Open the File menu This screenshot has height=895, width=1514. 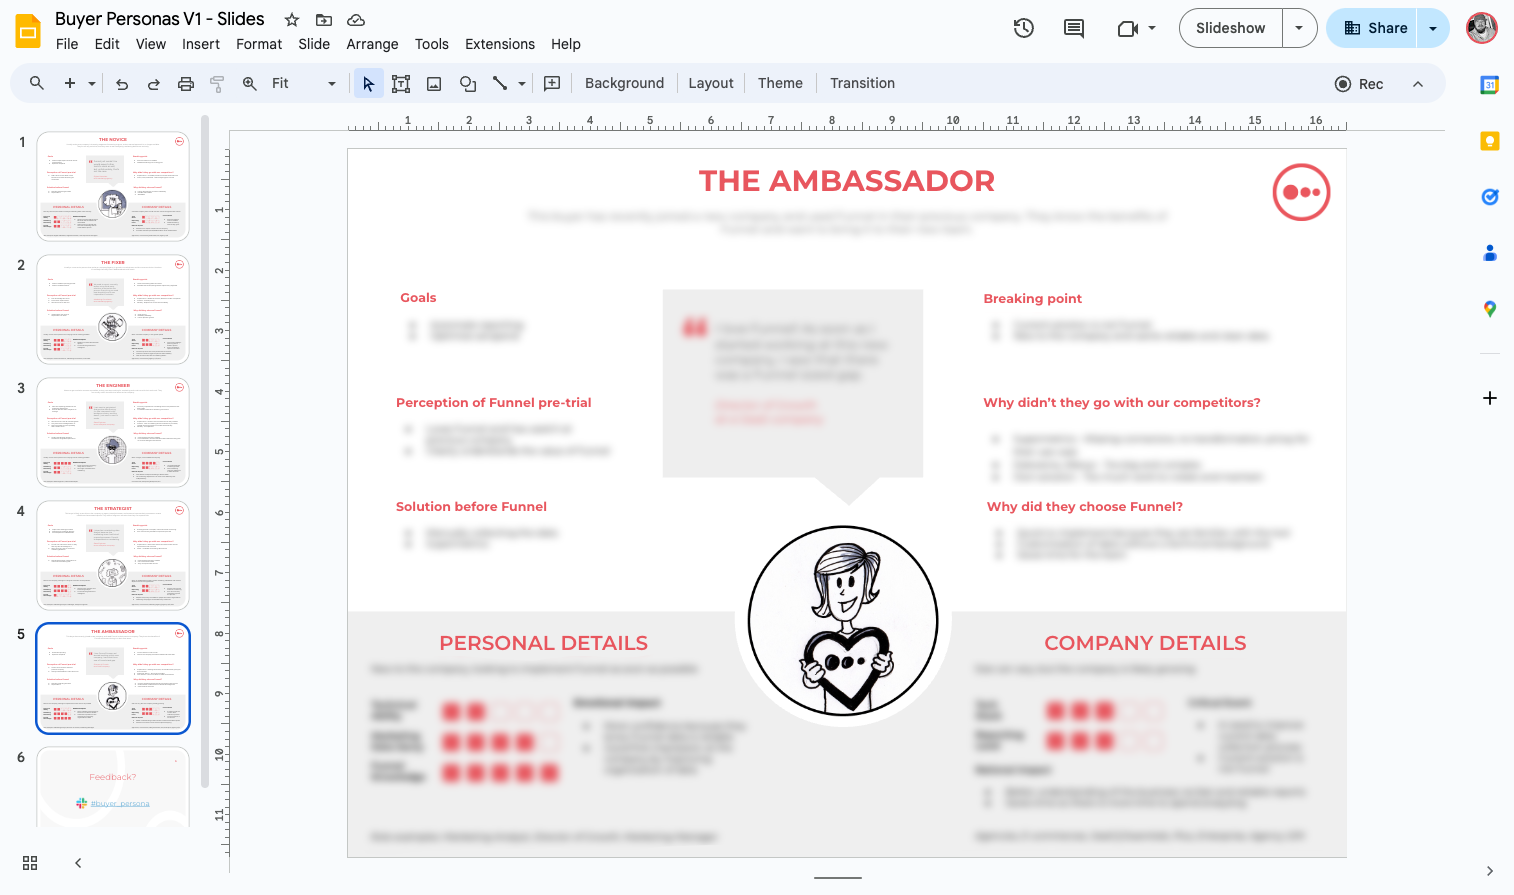coord(67,44)
